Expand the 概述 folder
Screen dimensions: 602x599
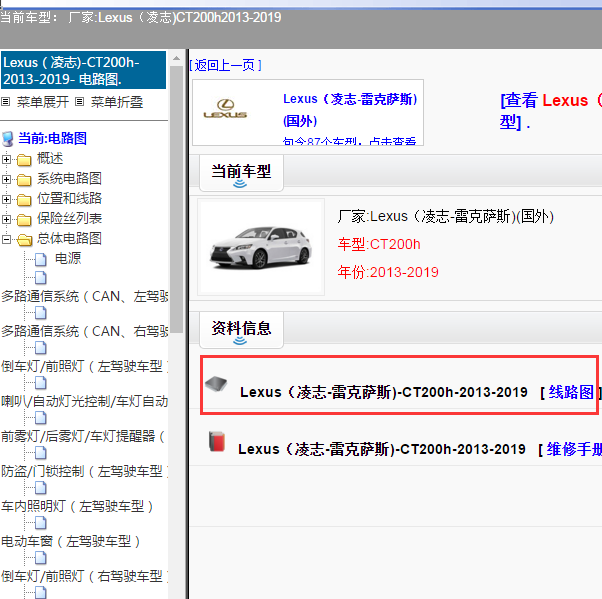point(6,159)
